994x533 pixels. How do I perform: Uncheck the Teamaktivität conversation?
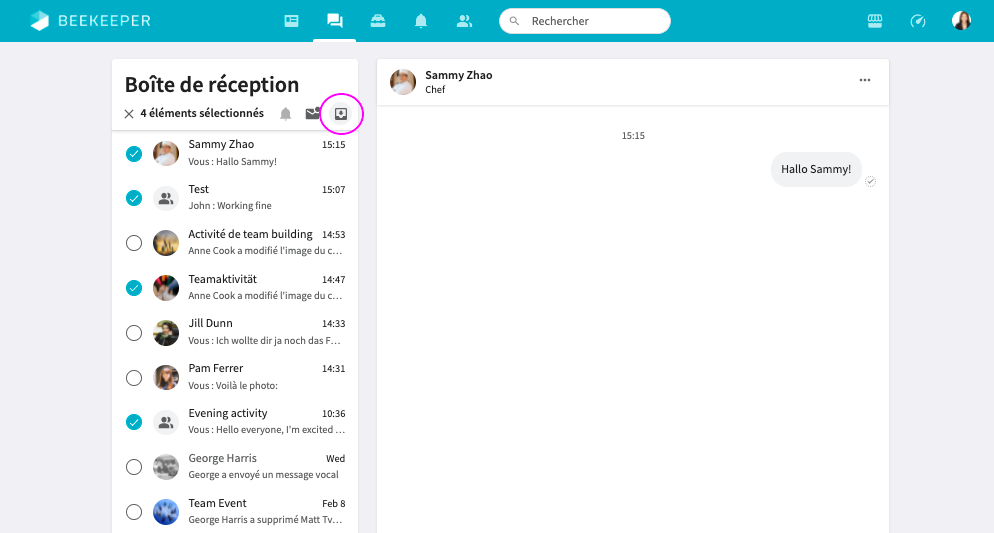pyautogui.click(x=134, y=288)
